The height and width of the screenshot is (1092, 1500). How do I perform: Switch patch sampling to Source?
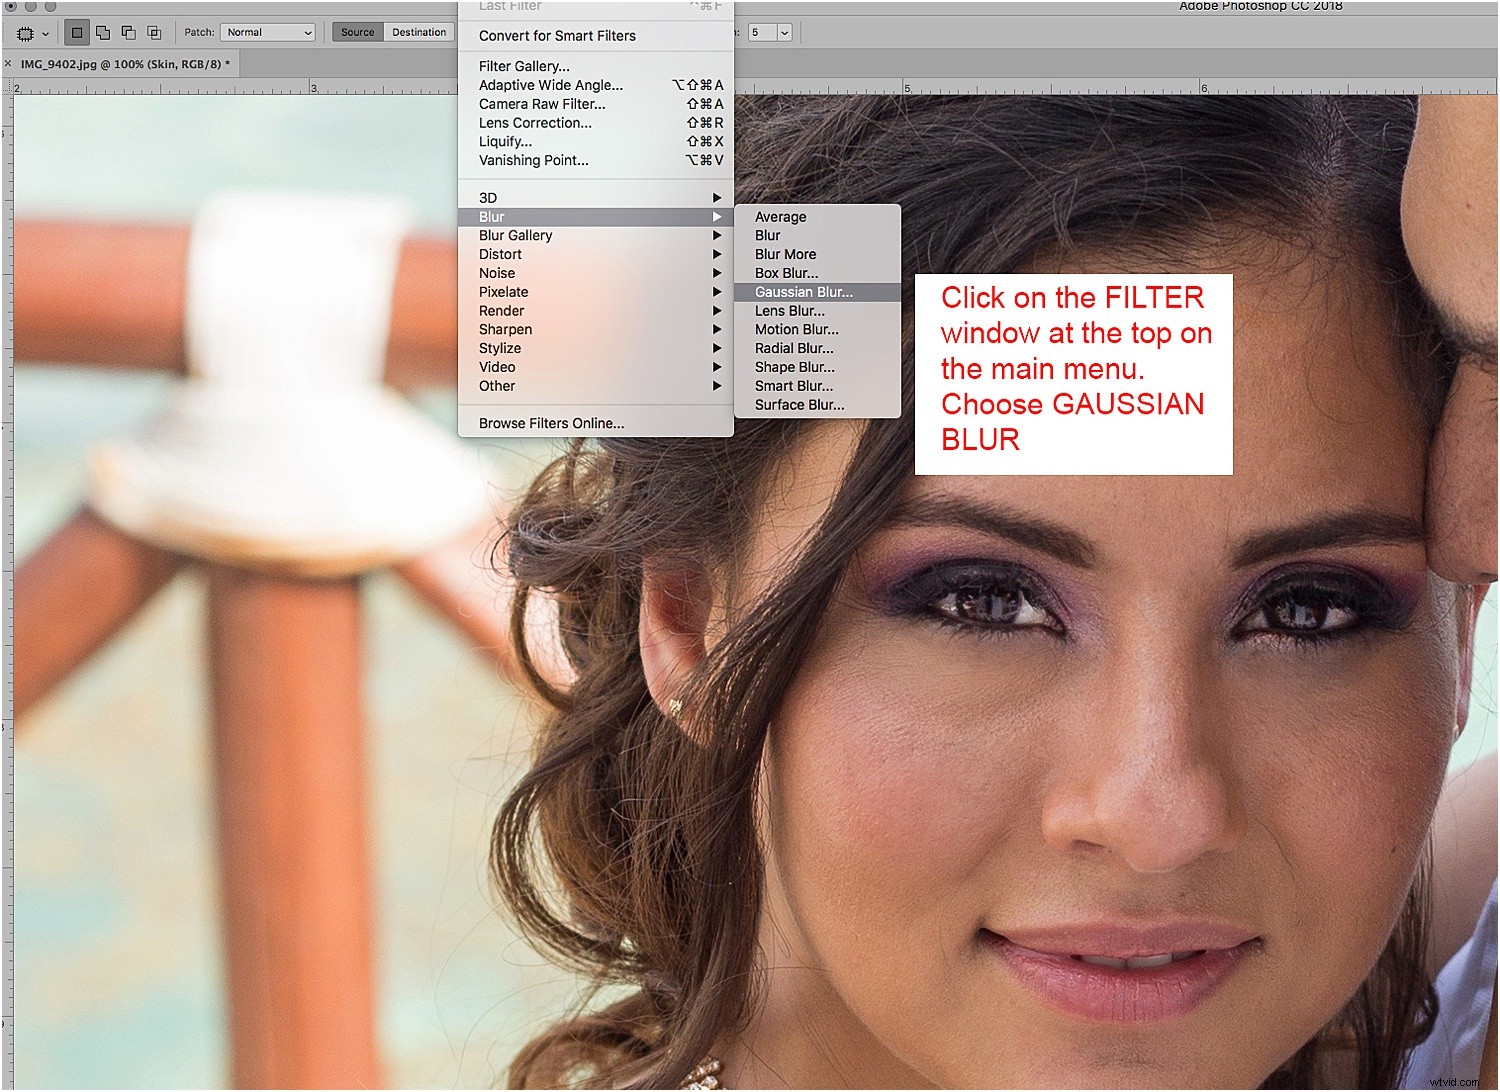(357, 32)
